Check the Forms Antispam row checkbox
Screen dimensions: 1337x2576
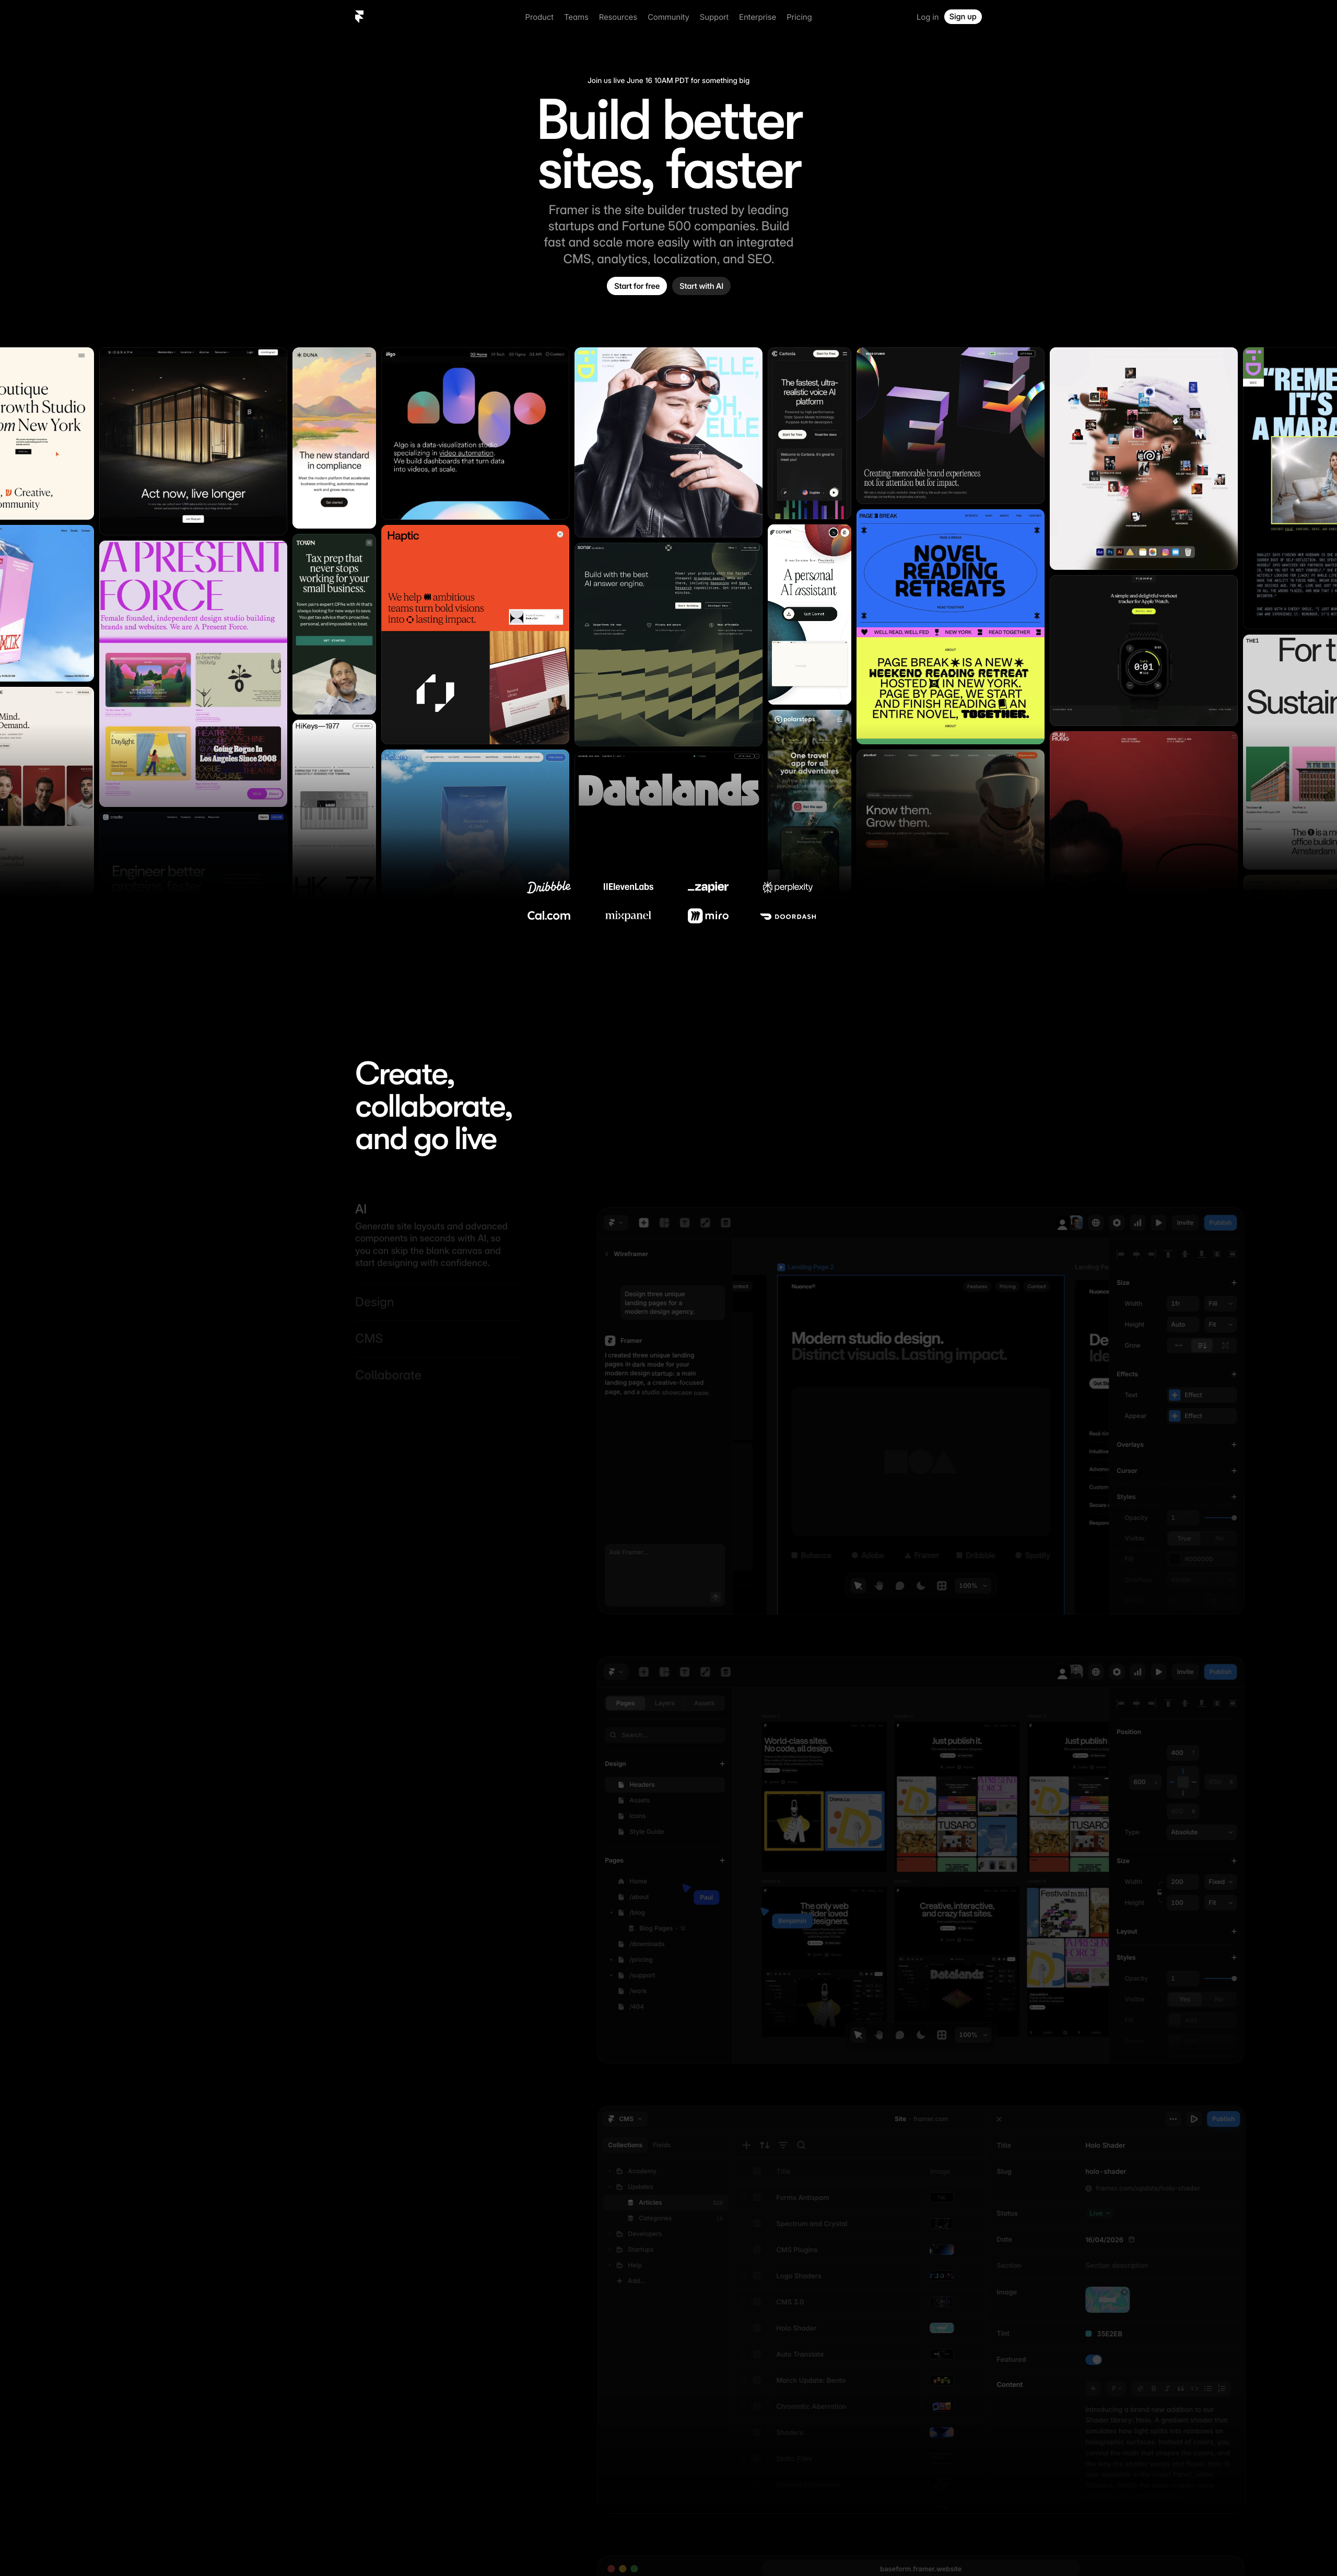[757, 2198]
